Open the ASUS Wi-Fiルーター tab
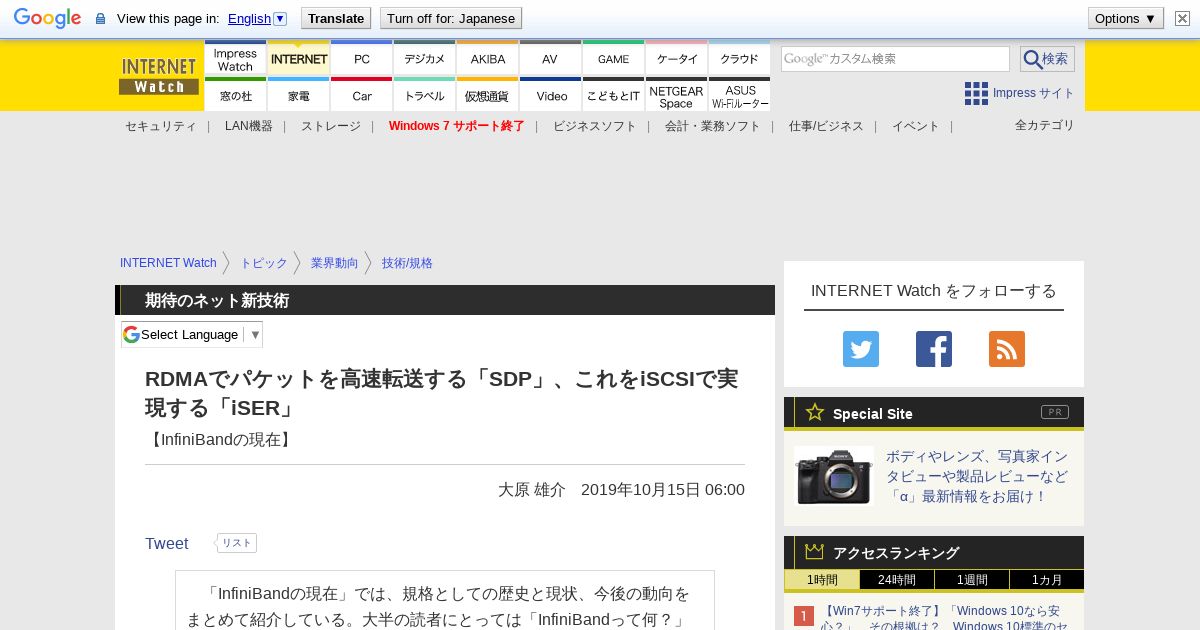1200x630 pixels. 740,95
